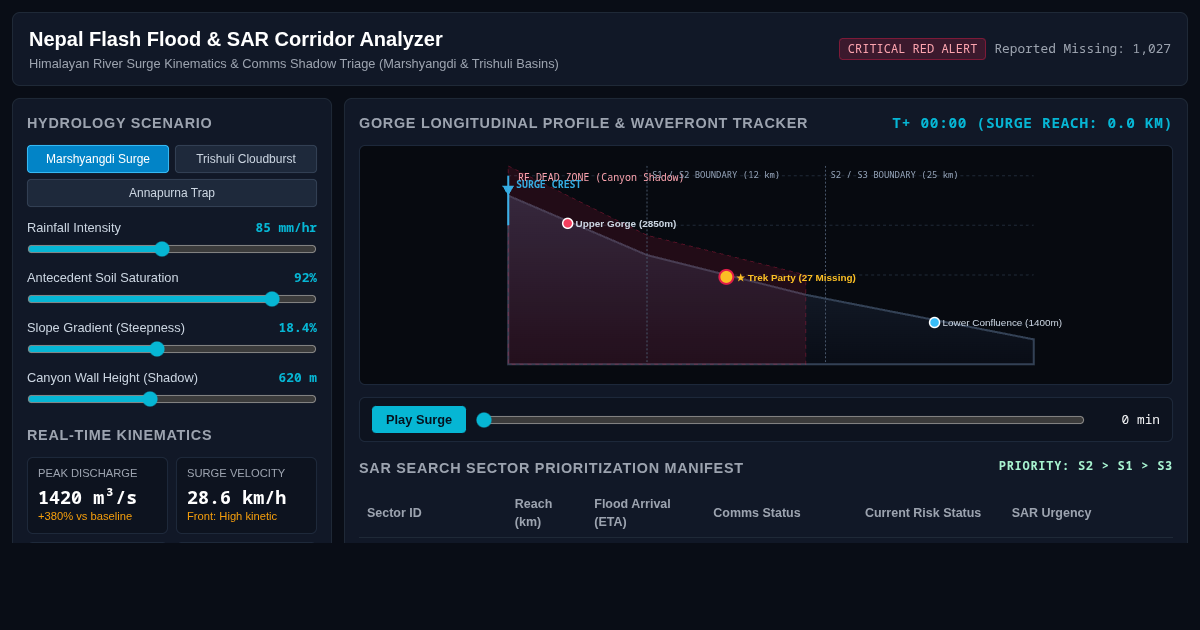Click the Lower Confluence blue marker
1200x630 pixels.
tap(935, 323)
